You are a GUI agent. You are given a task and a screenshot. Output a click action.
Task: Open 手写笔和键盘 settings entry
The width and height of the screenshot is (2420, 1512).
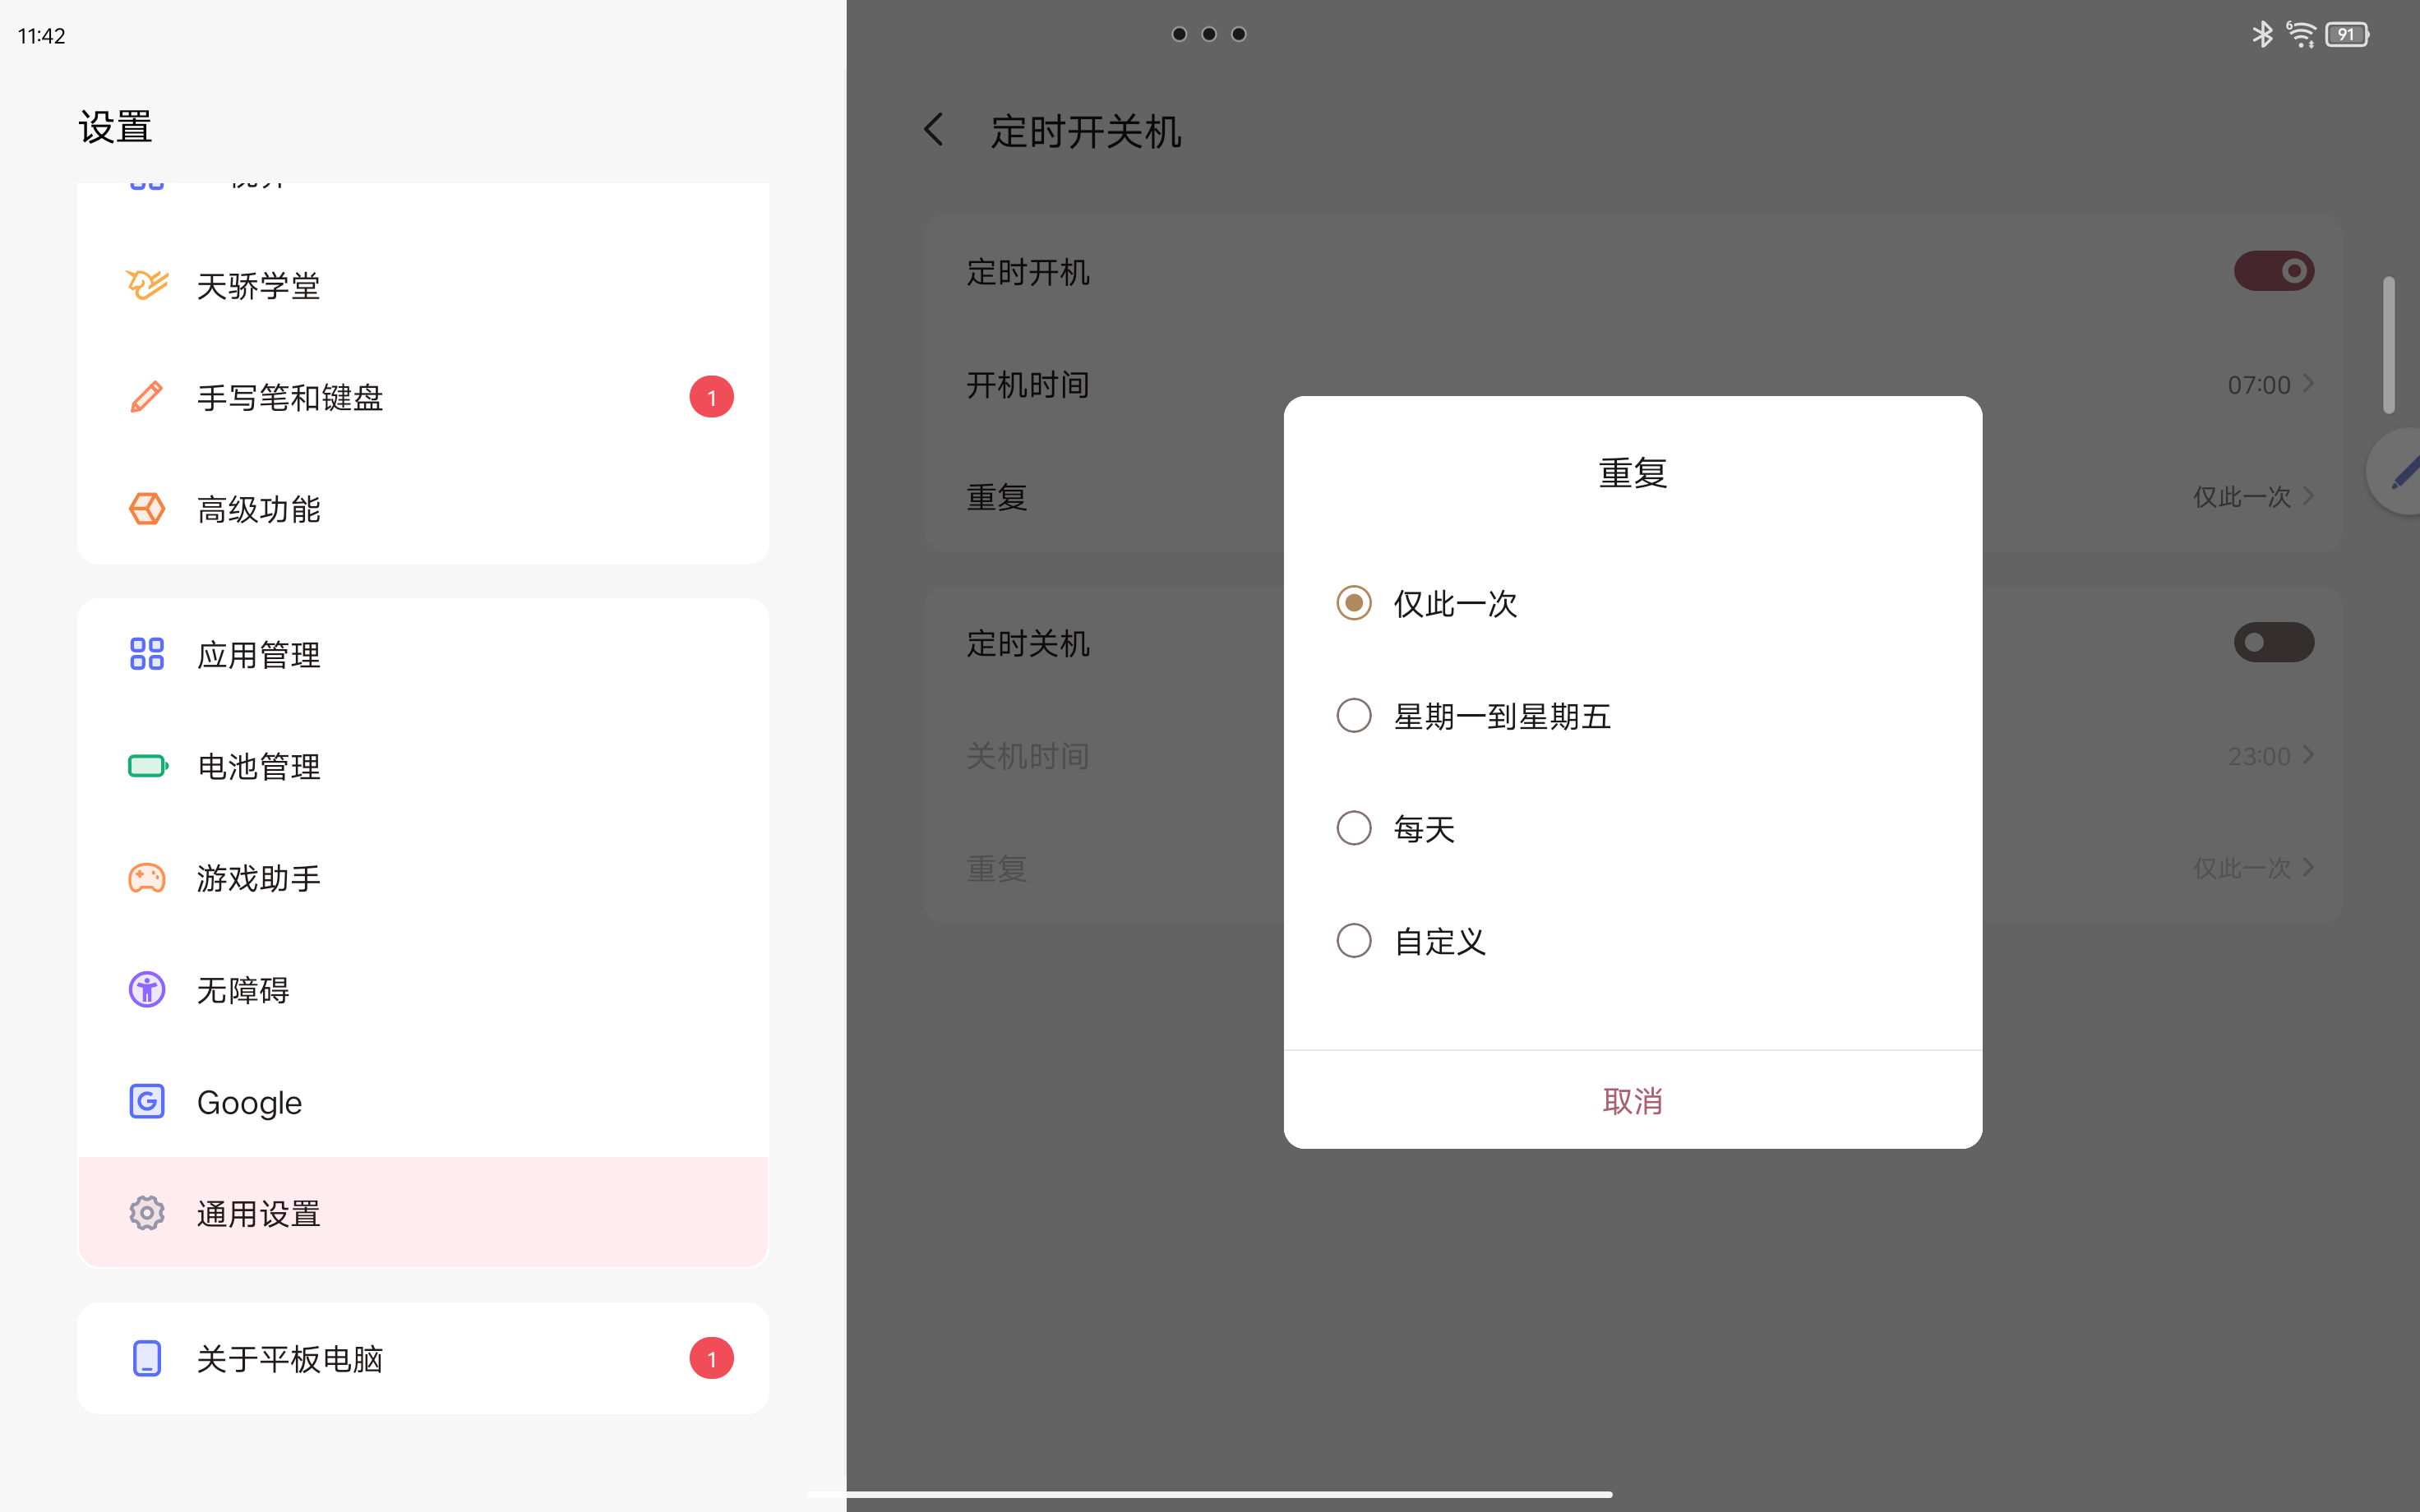click(423, 397)
